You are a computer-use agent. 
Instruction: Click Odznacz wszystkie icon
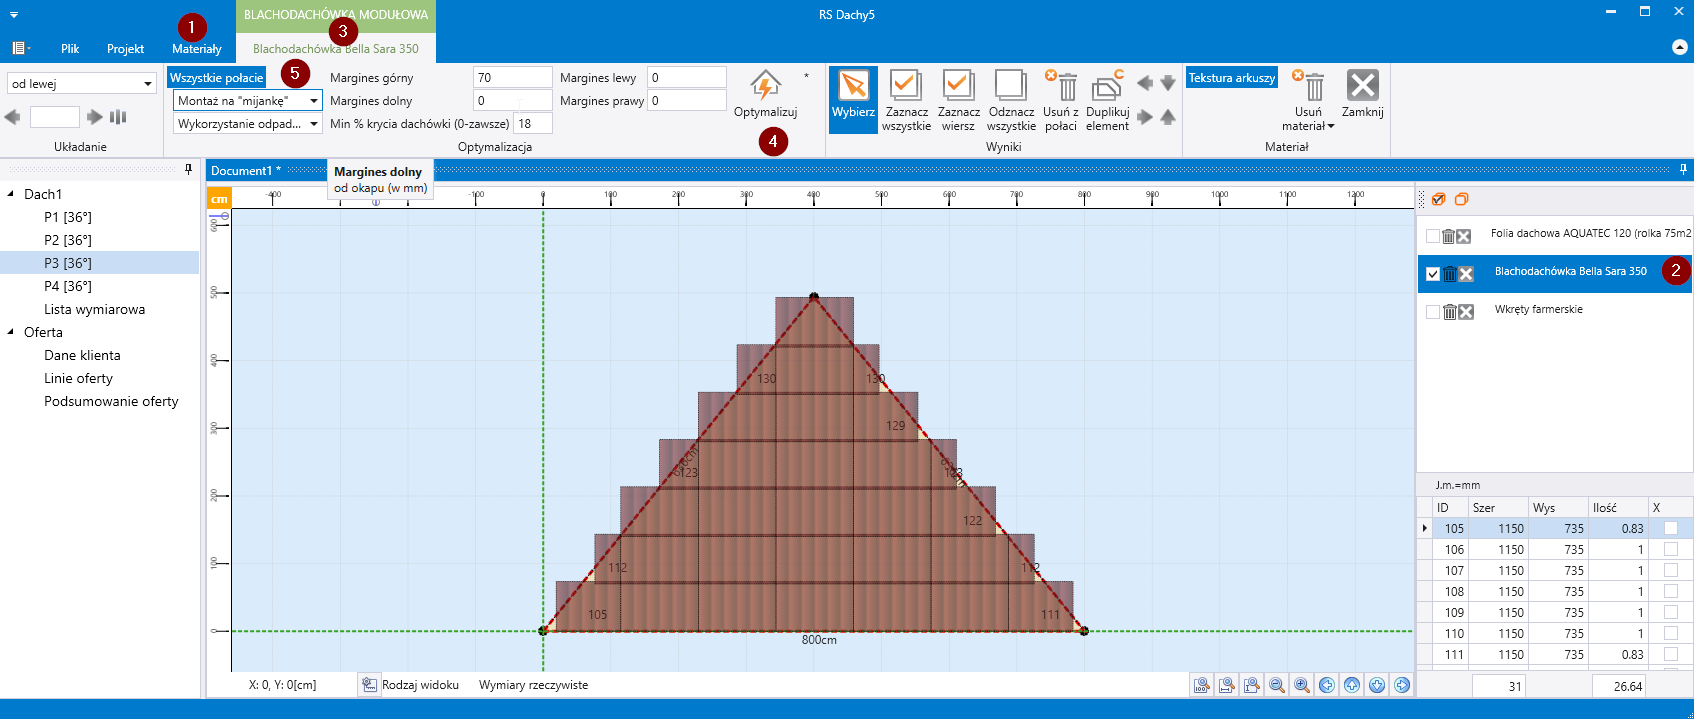click(1010, 86)
